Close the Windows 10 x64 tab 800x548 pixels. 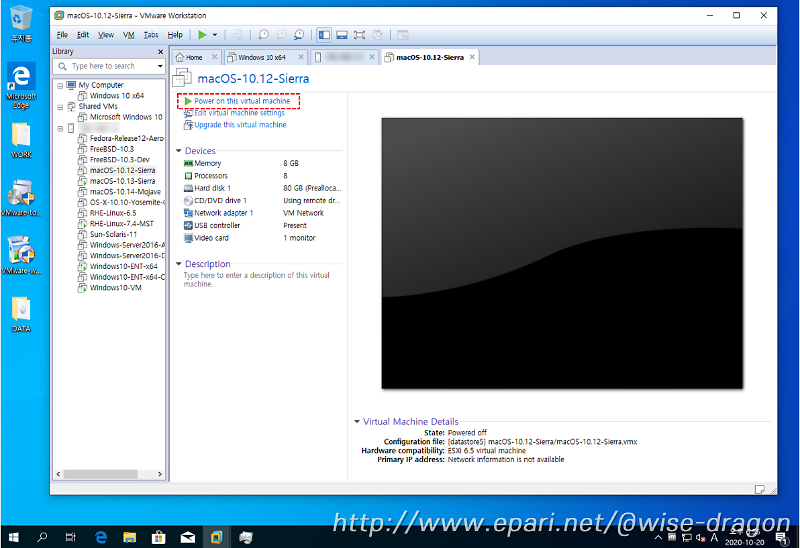(301, 57)
